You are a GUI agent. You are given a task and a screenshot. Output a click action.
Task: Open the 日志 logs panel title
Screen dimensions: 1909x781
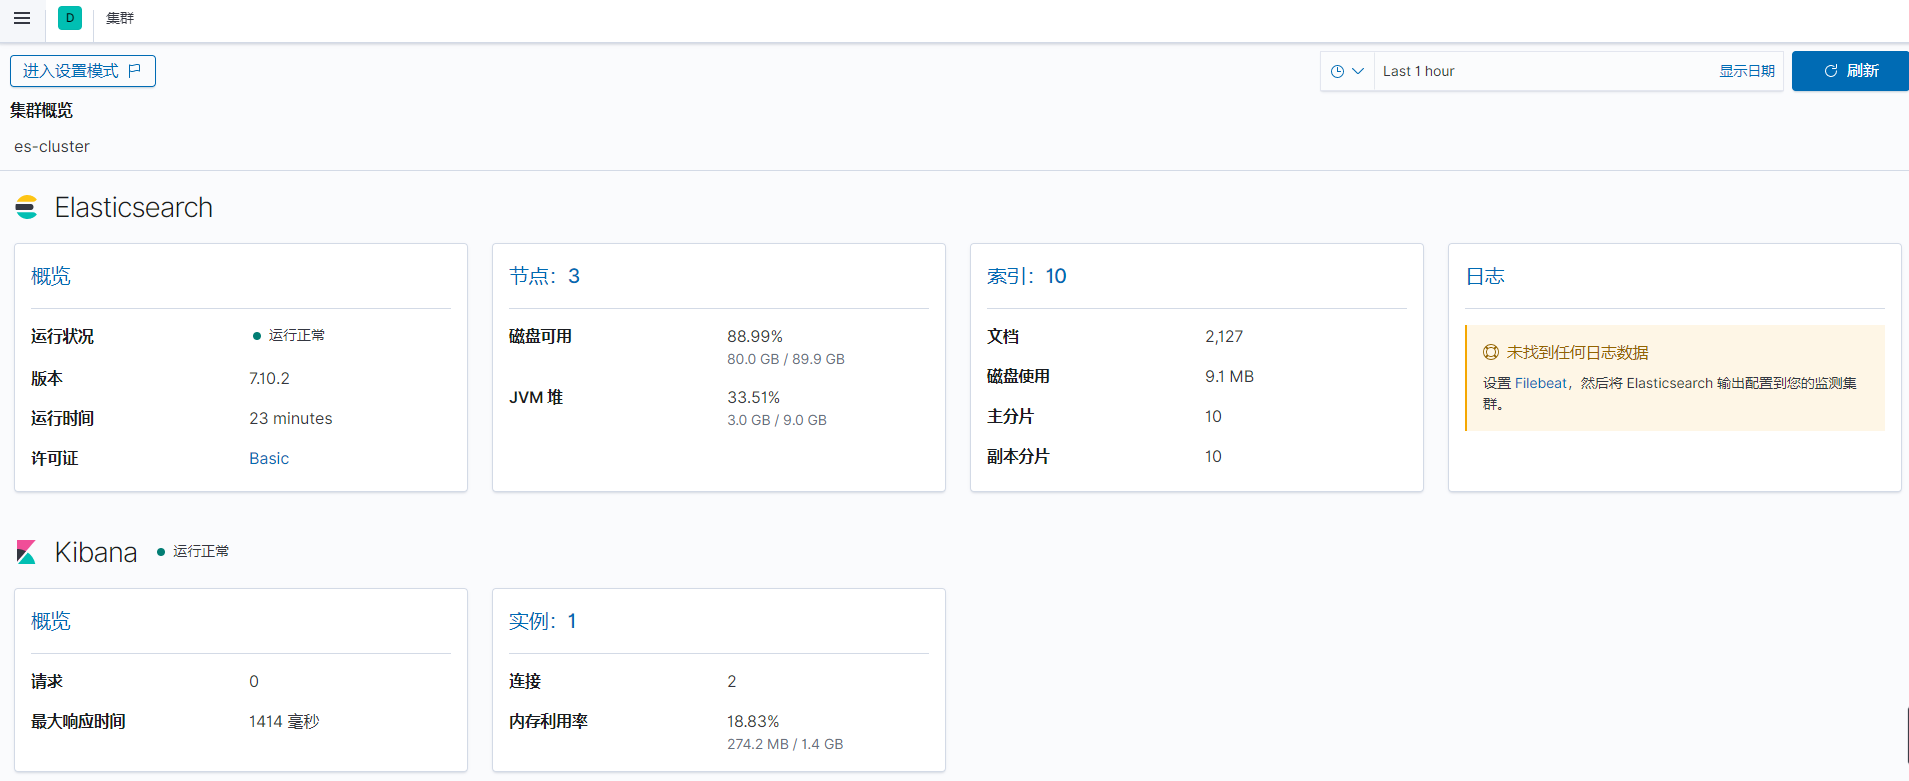coord(1485,276)
